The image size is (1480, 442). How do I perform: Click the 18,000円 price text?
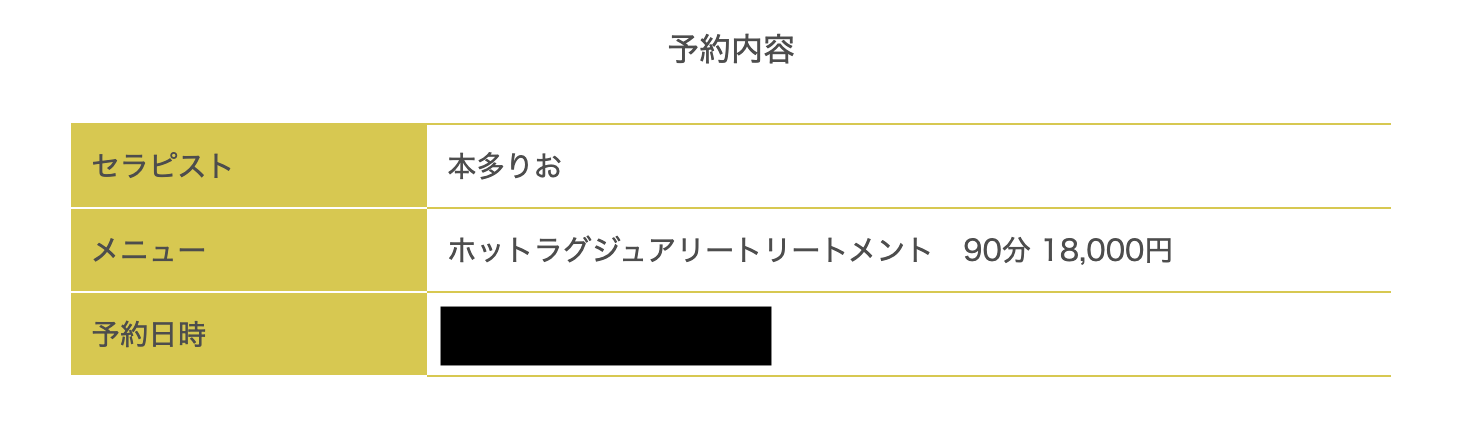[x=1106, y=250]
